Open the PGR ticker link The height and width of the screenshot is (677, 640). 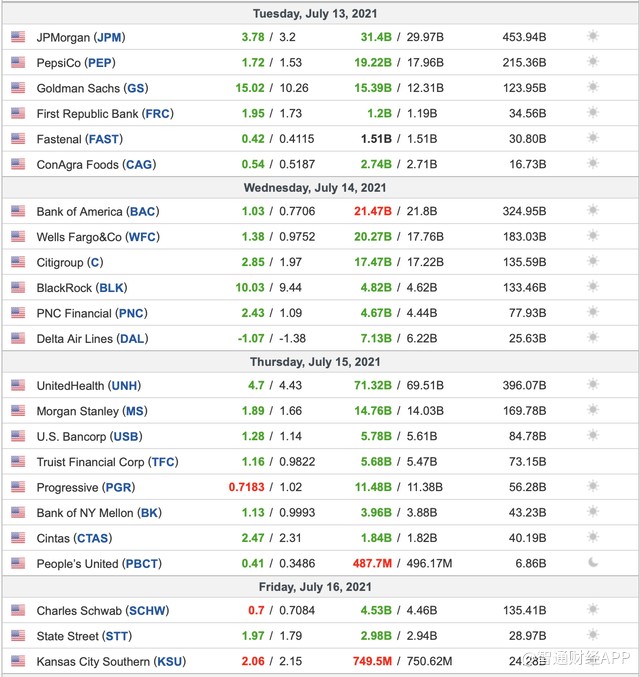coord(118,488)
